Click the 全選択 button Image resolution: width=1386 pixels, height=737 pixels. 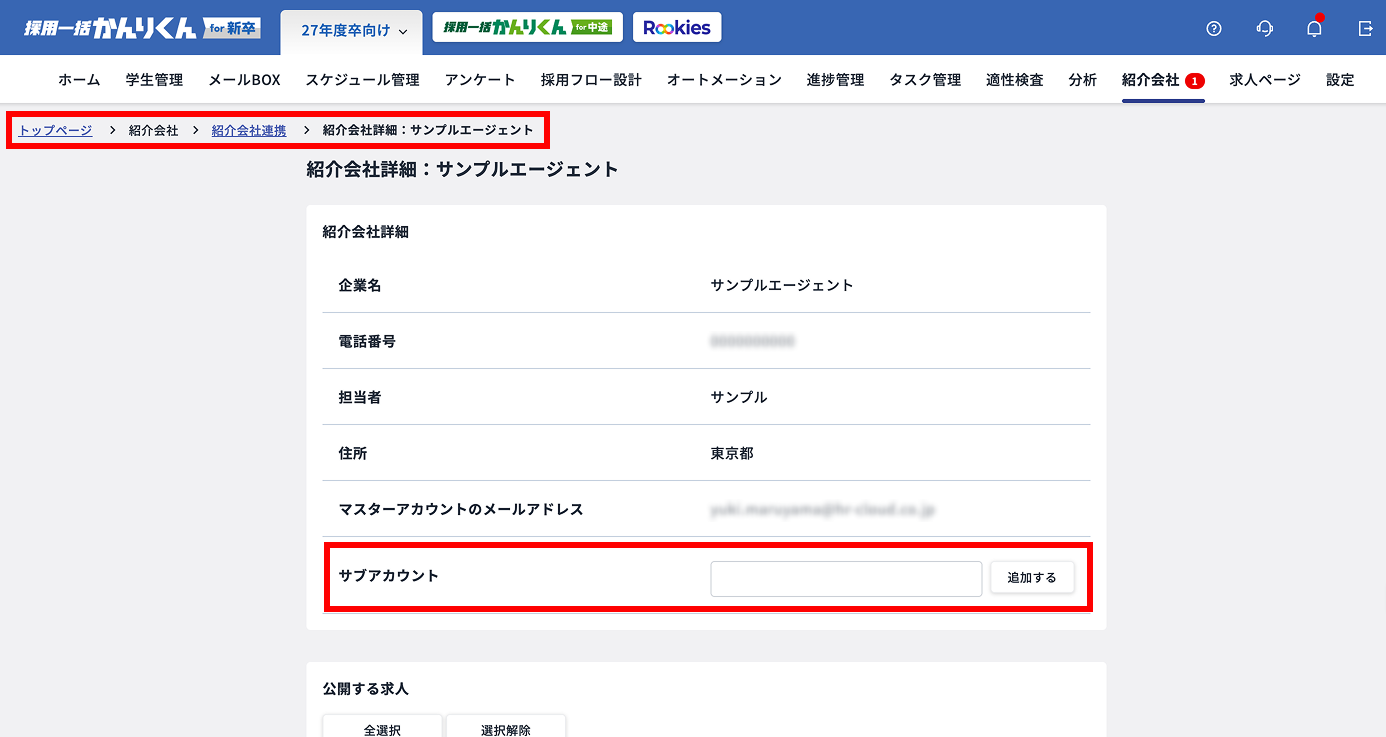382,729
